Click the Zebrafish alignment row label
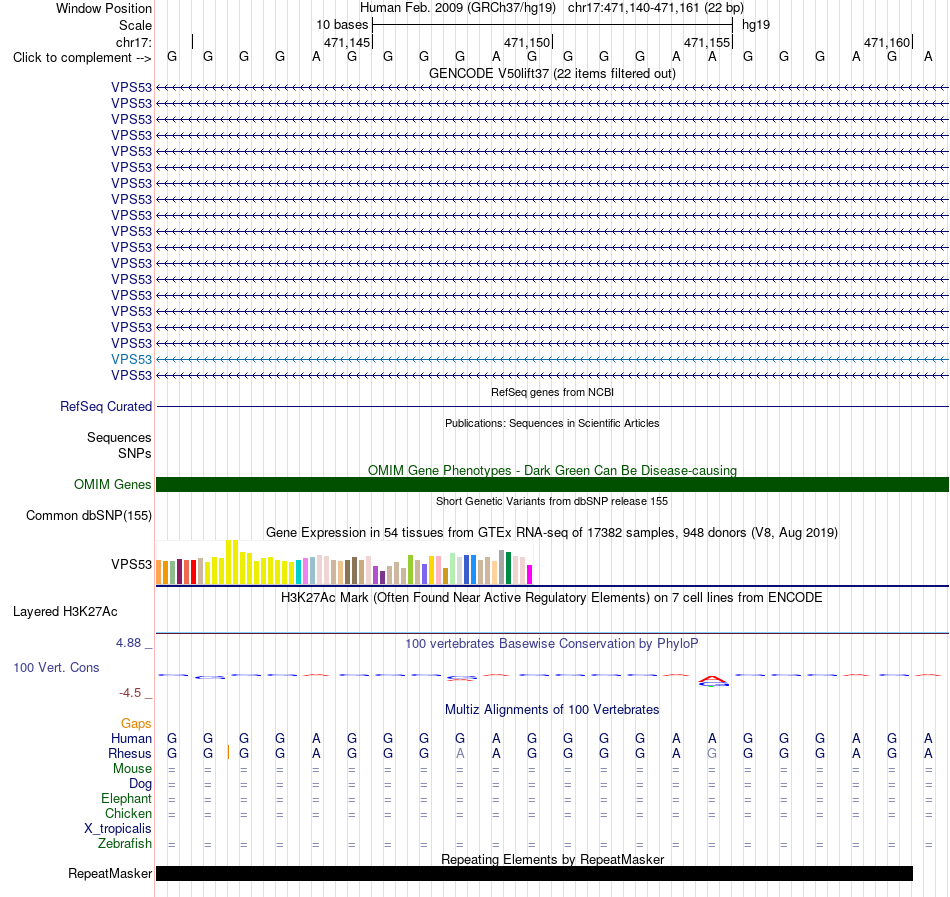 [x=125, y=843]
